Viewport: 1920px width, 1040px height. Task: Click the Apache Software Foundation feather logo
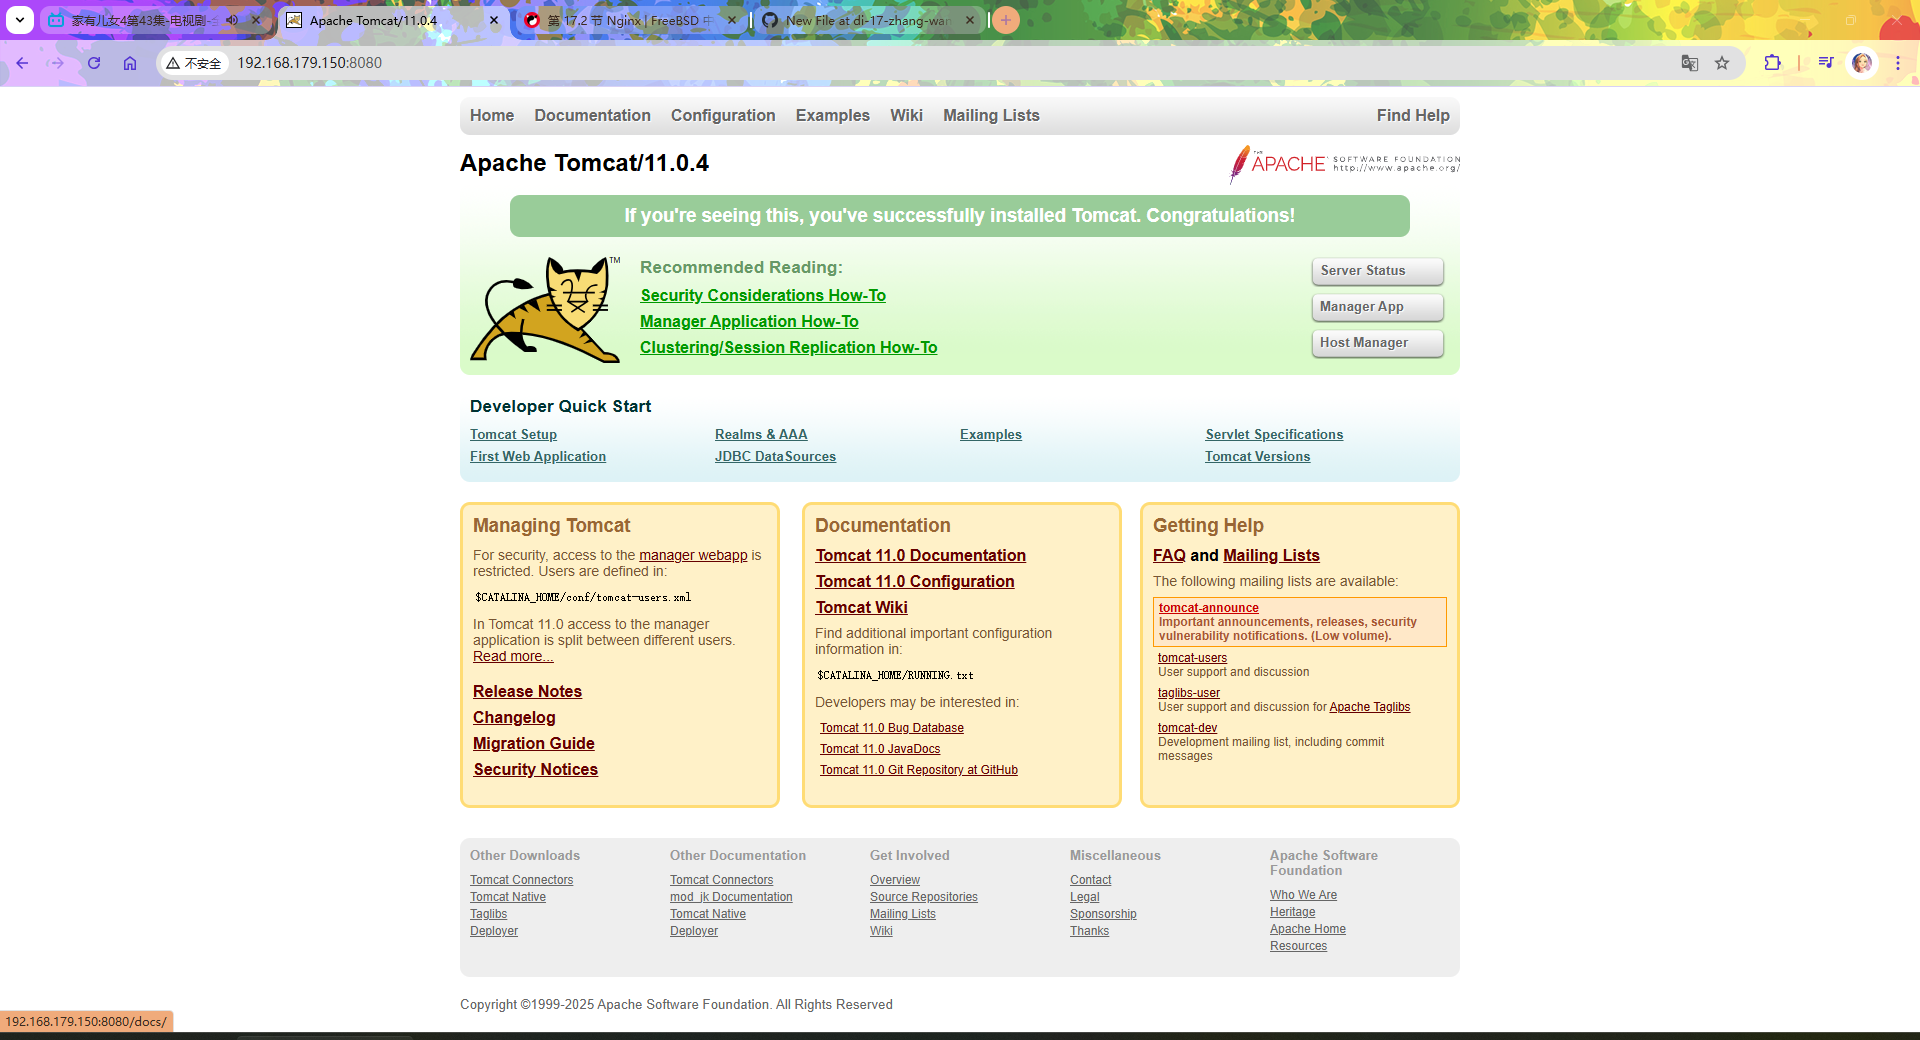[1344, 164]
